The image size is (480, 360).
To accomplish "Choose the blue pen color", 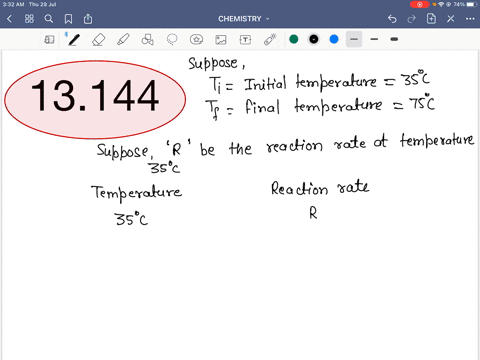I will tap(334, 39).
